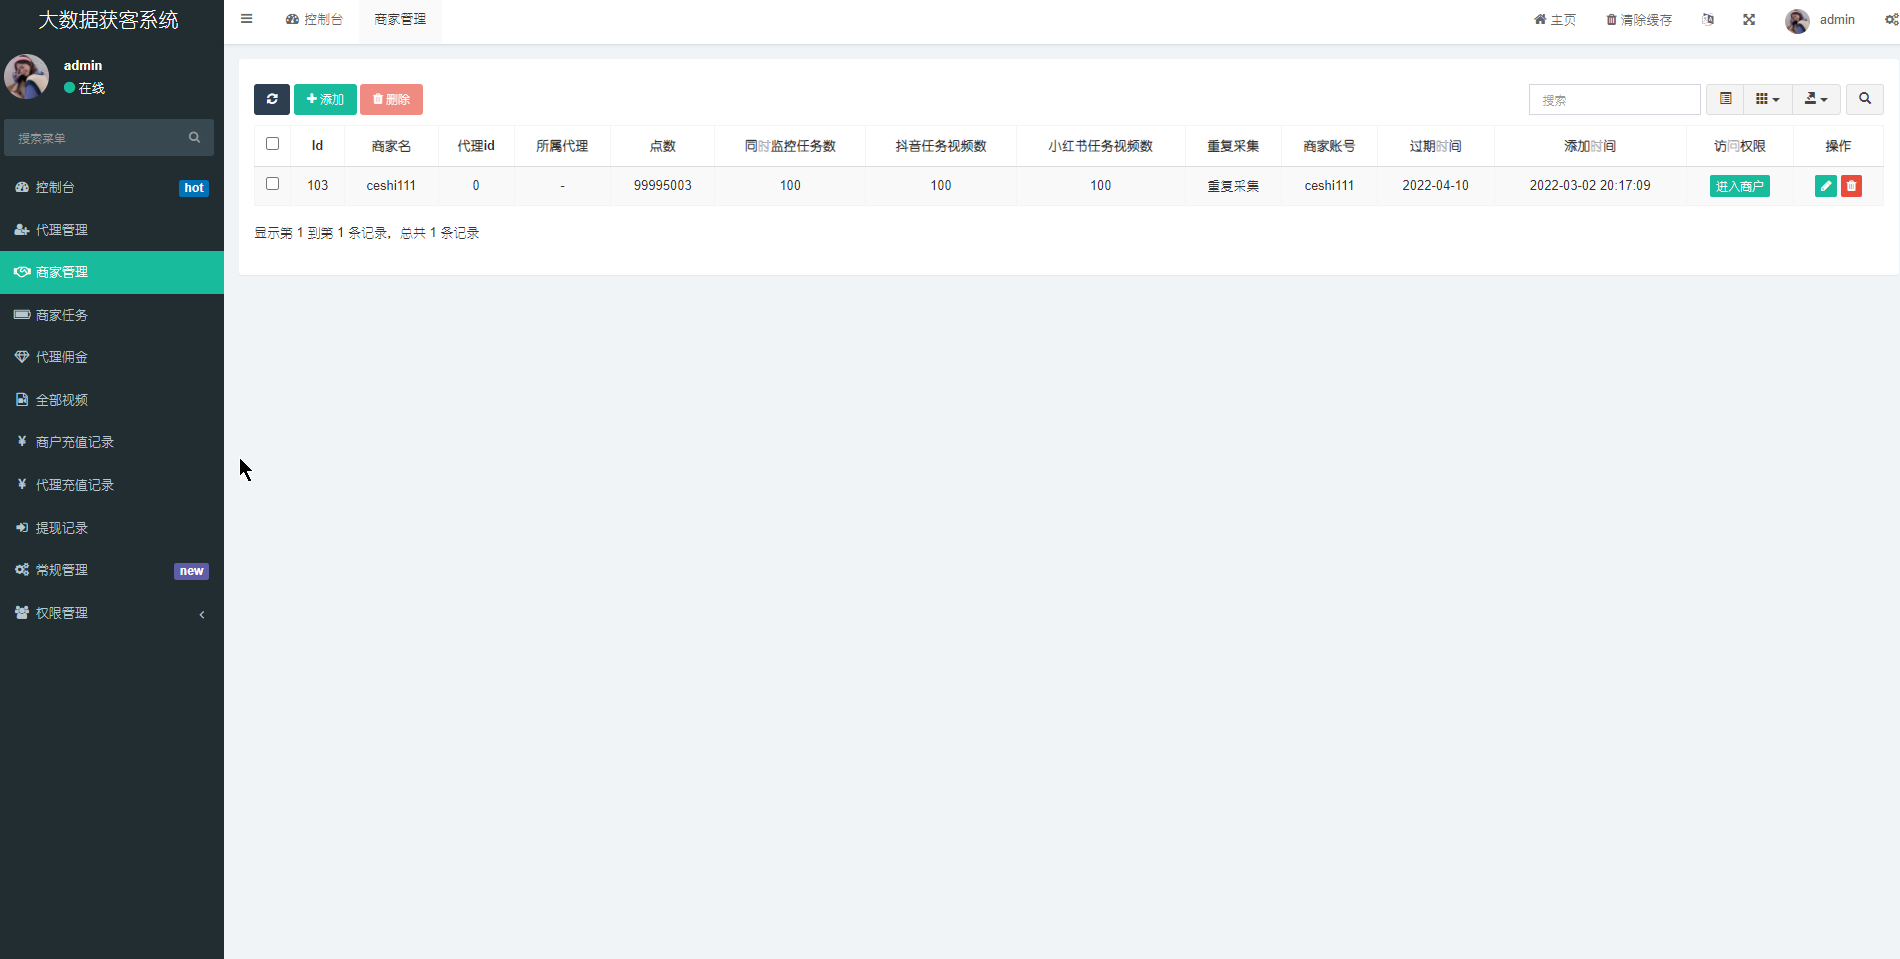This screenshot has height=959, width=1900.
Task: Click the 清除缓存 link in header
Action: (x=1639, y=20)
